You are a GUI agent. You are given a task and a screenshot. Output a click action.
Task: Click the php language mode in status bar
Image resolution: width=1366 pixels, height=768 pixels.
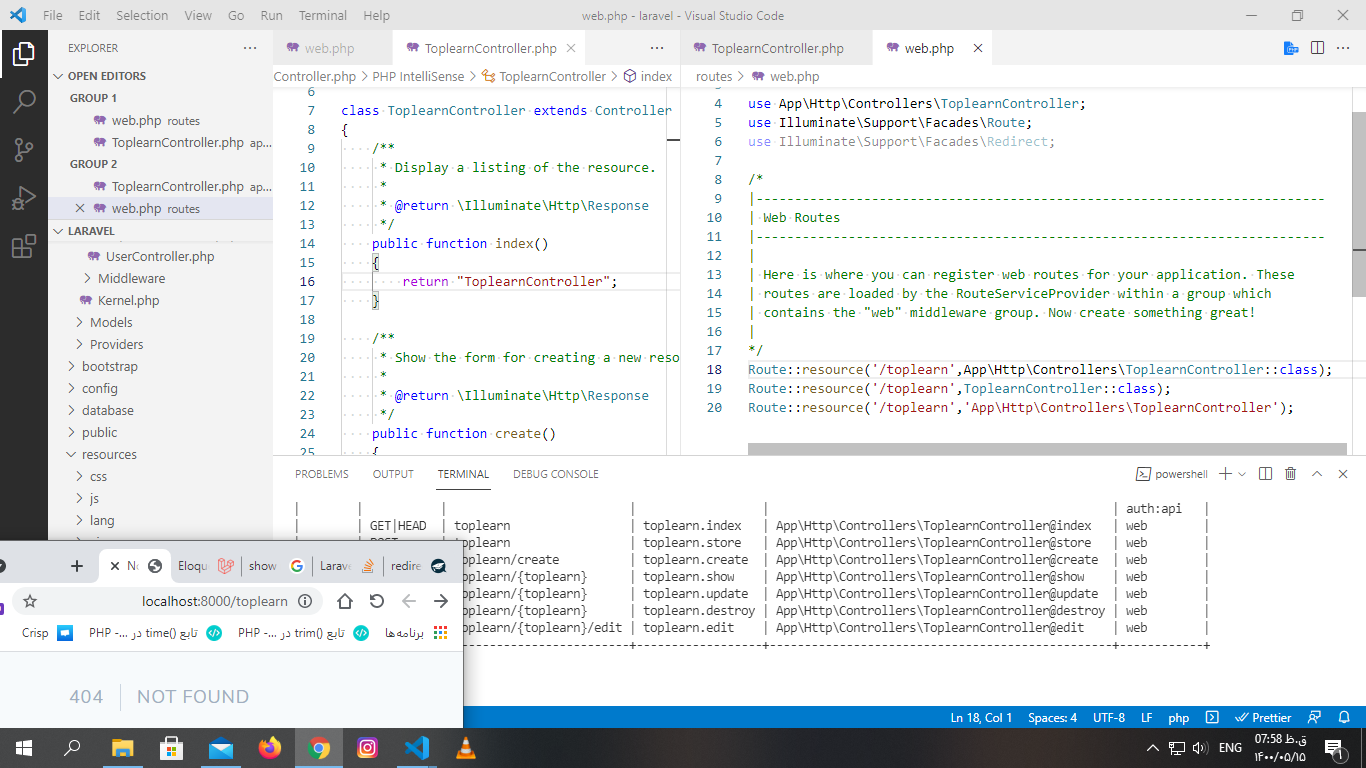point(1179,717)
